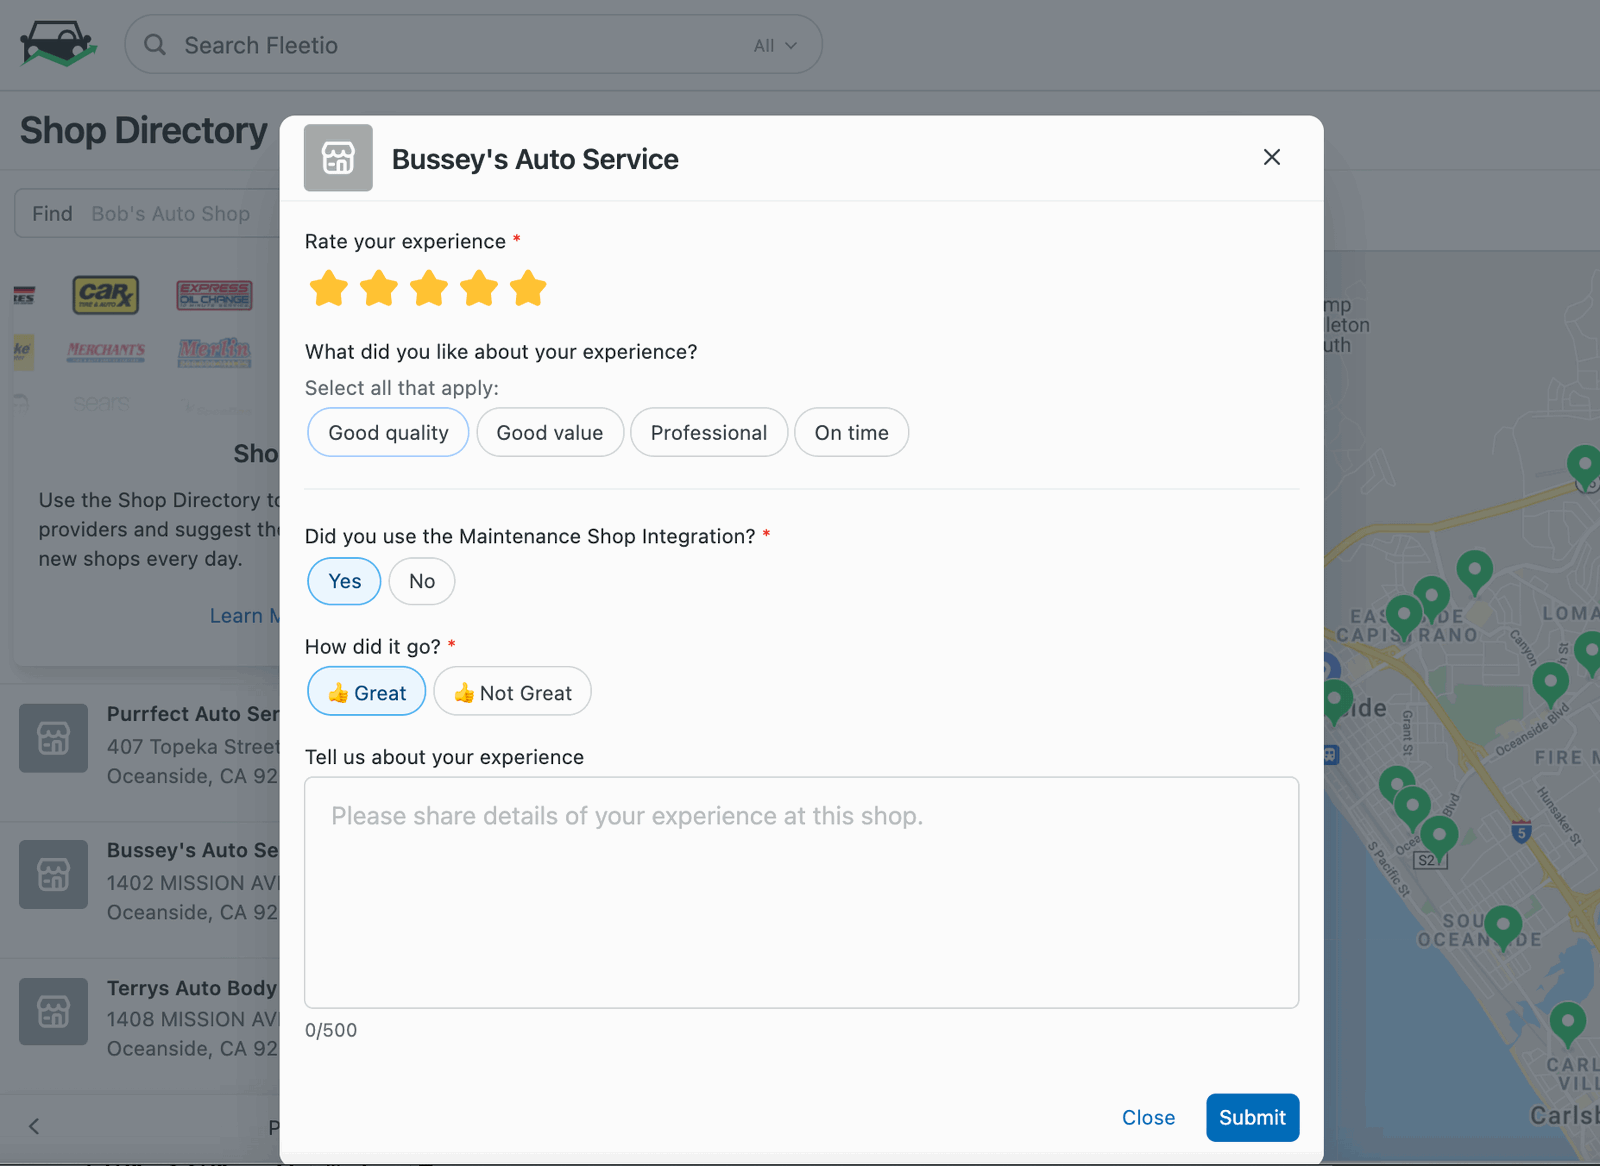Select Yes for Maintenance Shop Integration
Screen dimensions: 1600x1166
coord(344,581)
